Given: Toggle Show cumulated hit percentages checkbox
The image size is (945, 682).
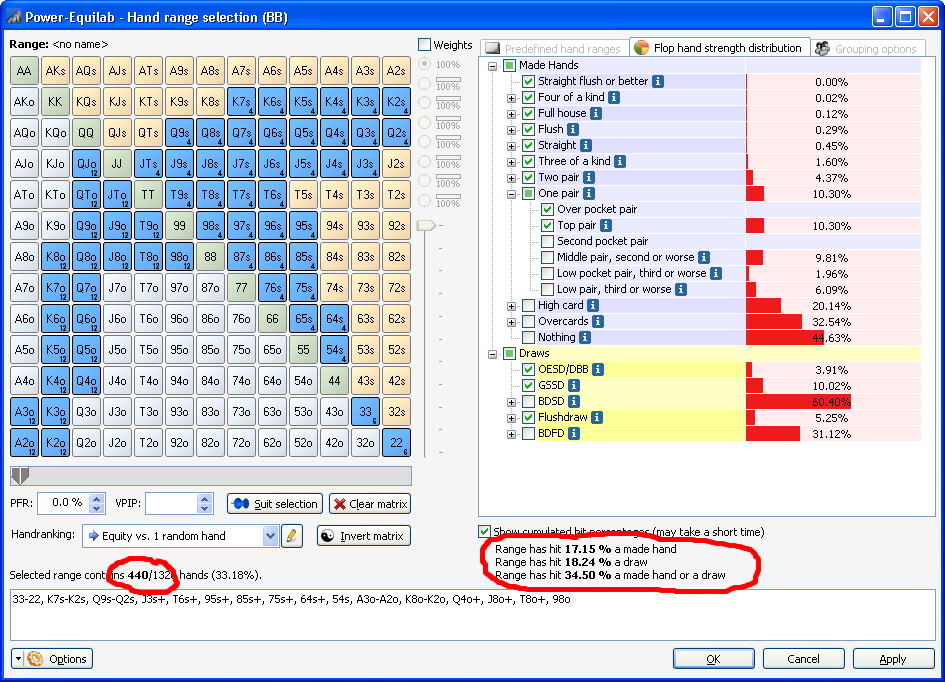Looking at the screenshot, I should [485, 531].
